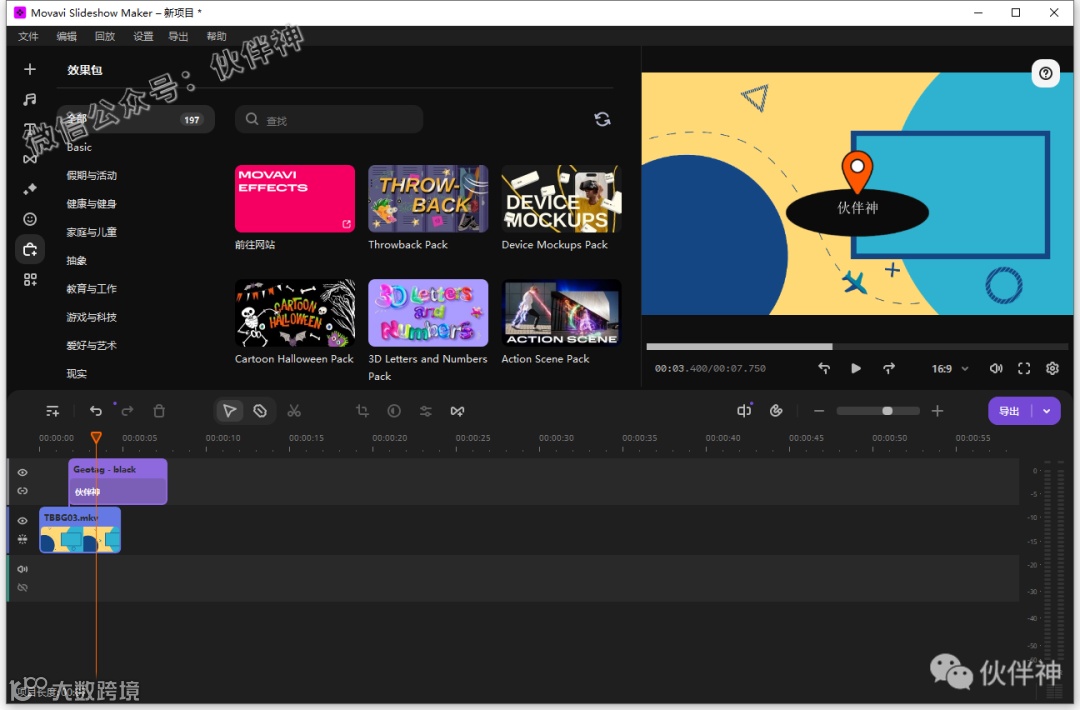
Task: Select the 教育与工作 category
Action: [92, 289]
